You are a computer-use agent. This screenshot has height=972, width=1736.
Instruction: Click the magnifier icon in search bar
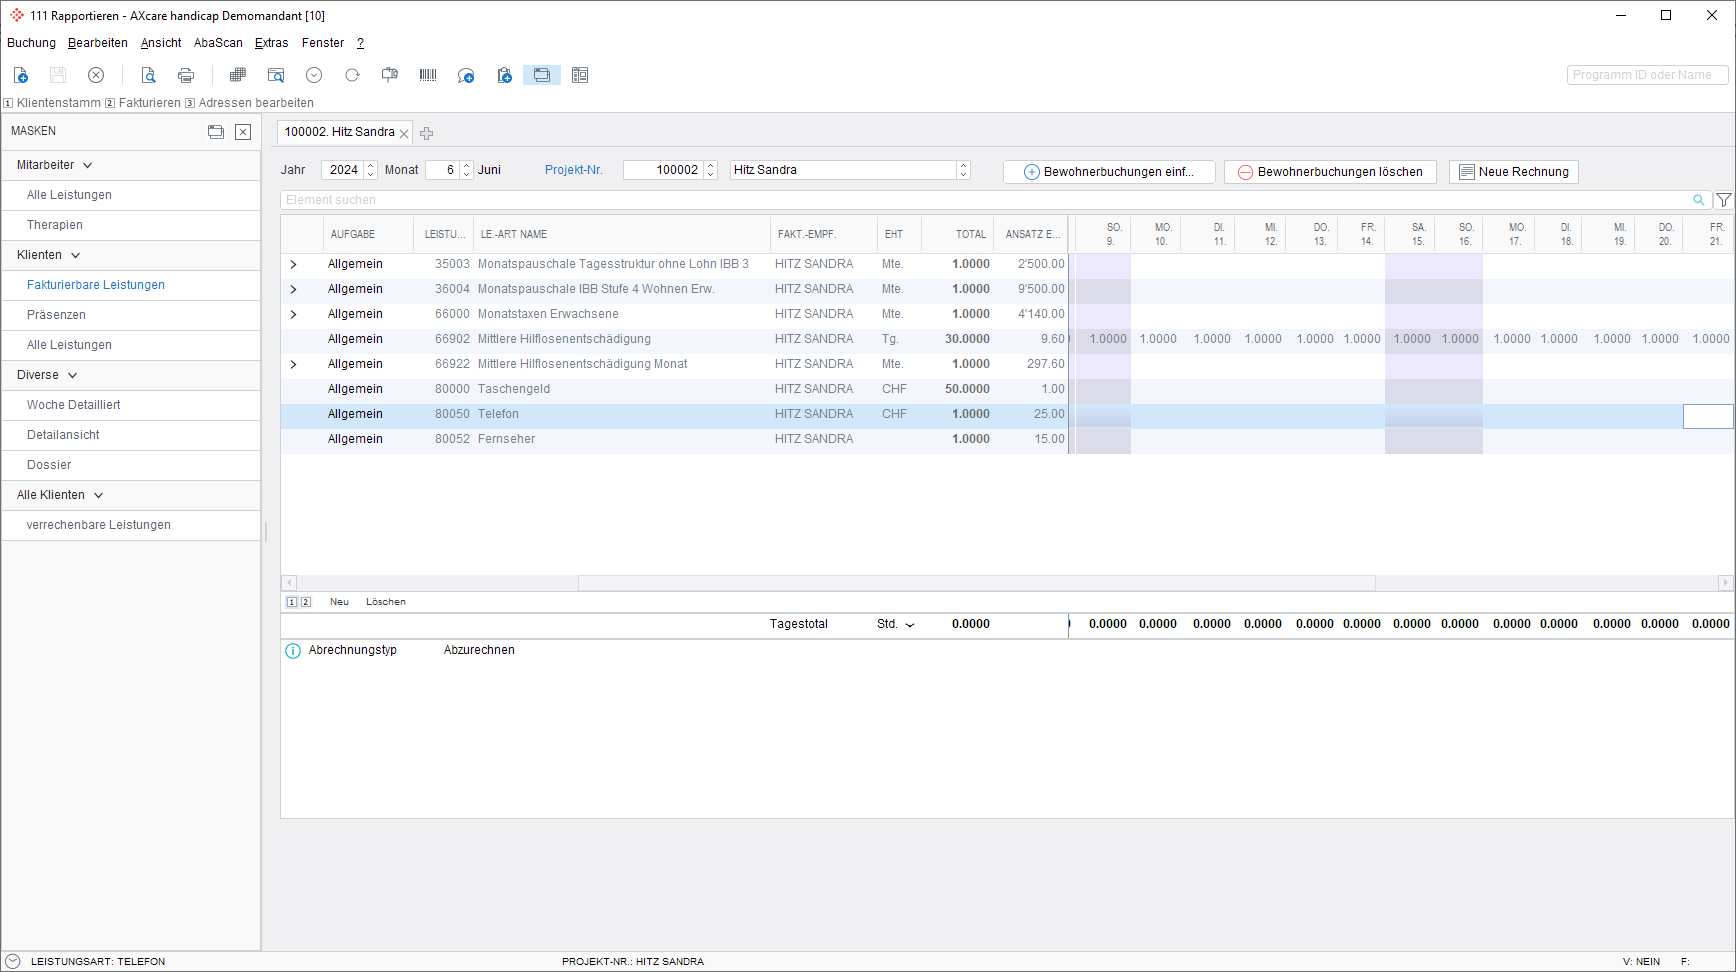click(x=1698, y=200)
